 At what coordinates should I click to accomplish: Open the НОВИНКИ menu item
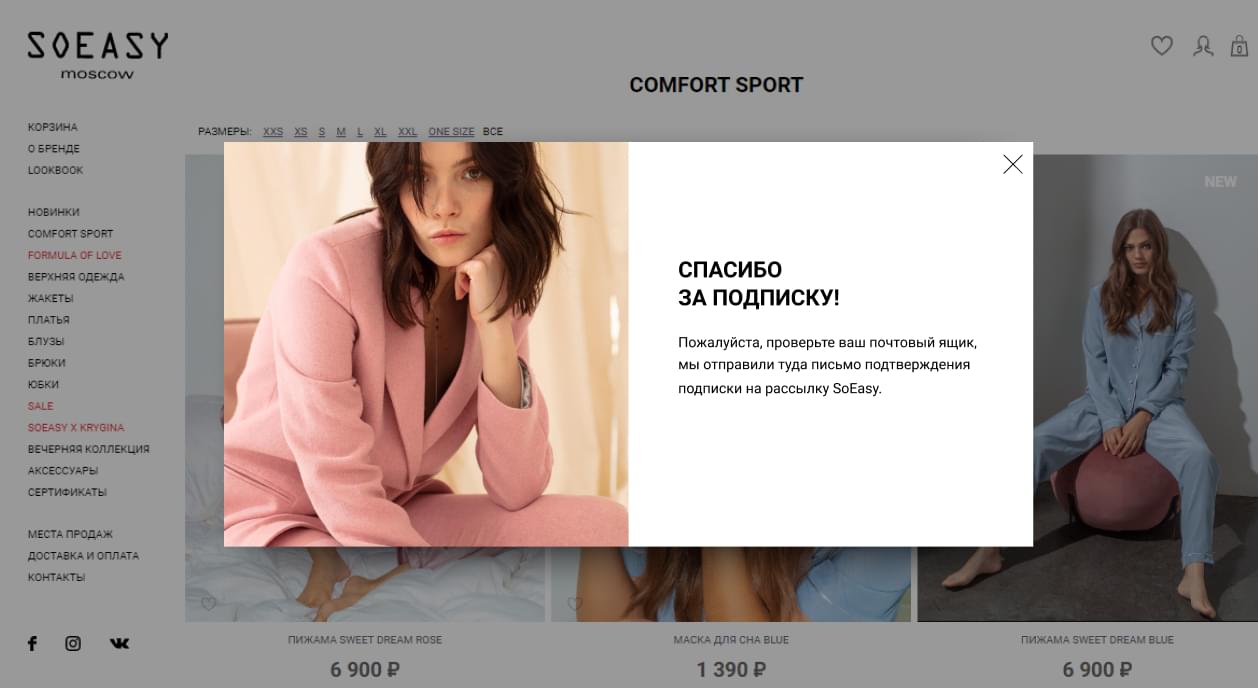click(54, 213)
